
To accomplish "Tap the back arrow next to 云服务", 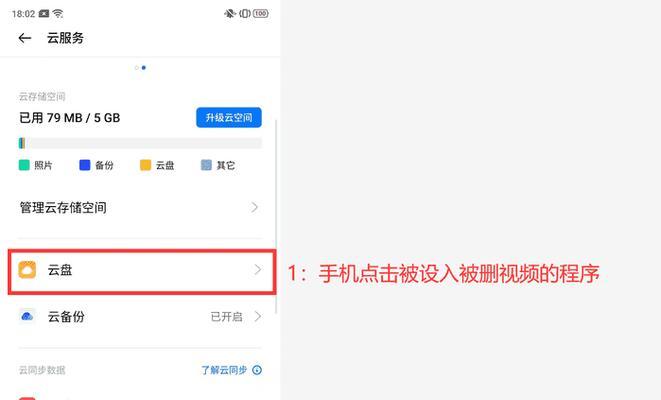I will [25, 38].
